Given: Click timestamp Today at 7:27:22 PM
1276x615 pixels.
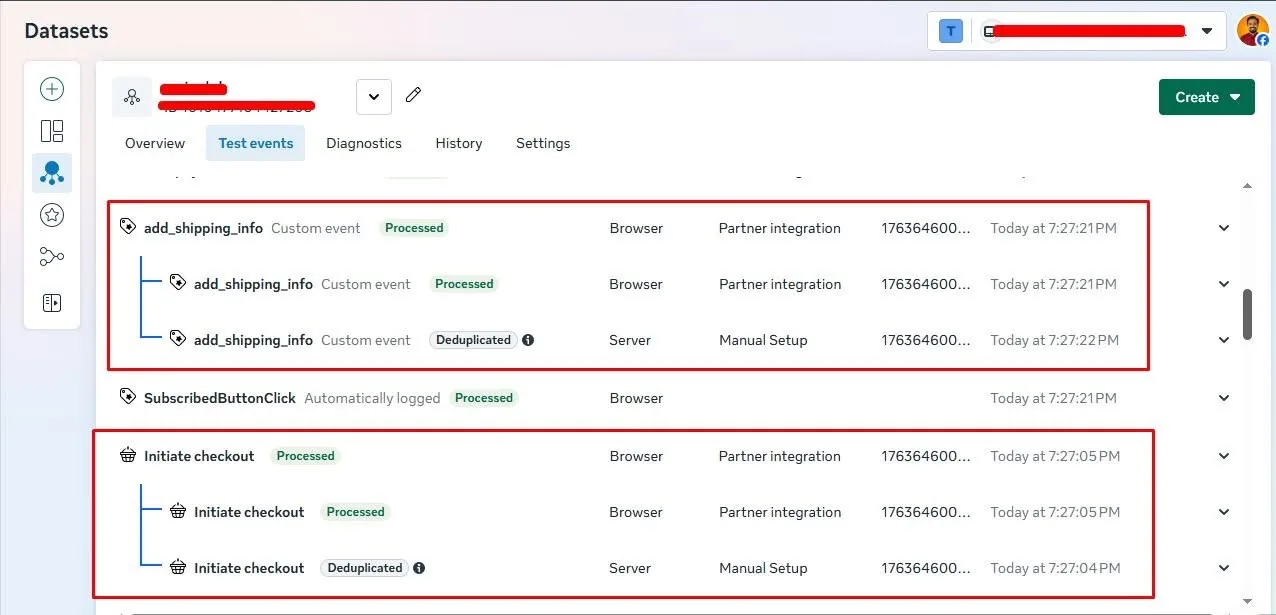Looking at the screenshot, I should pos(1055,340).
